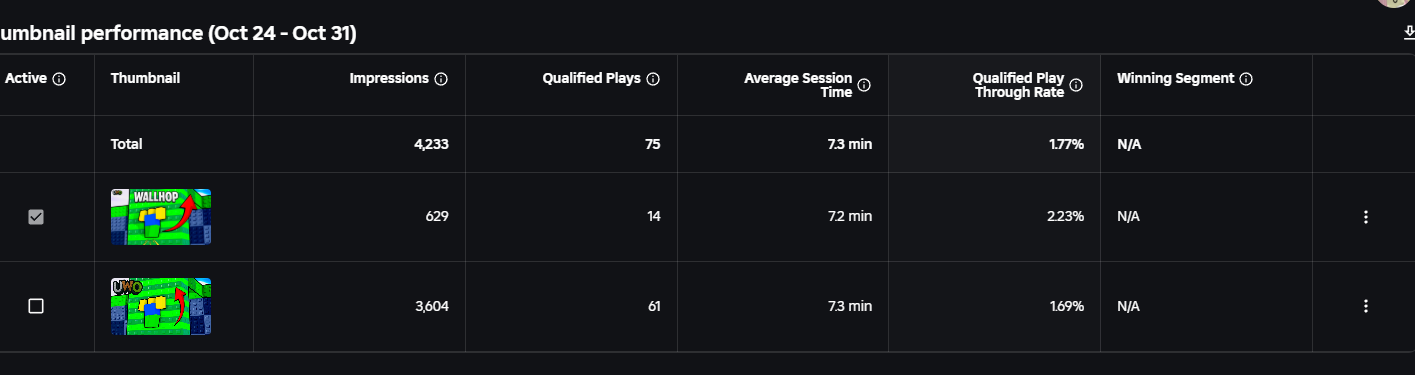1415x375 pixels.
Task: Click the Qualified Play Through Rate header
Action: pos(1018,85)
